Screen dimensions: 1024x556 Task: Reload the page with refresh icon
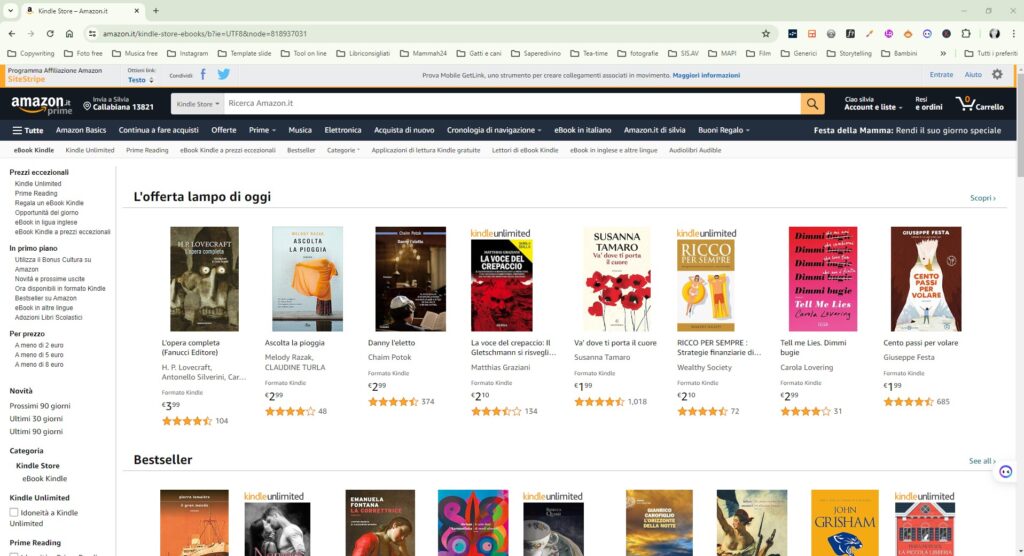(x=50, y=33)
